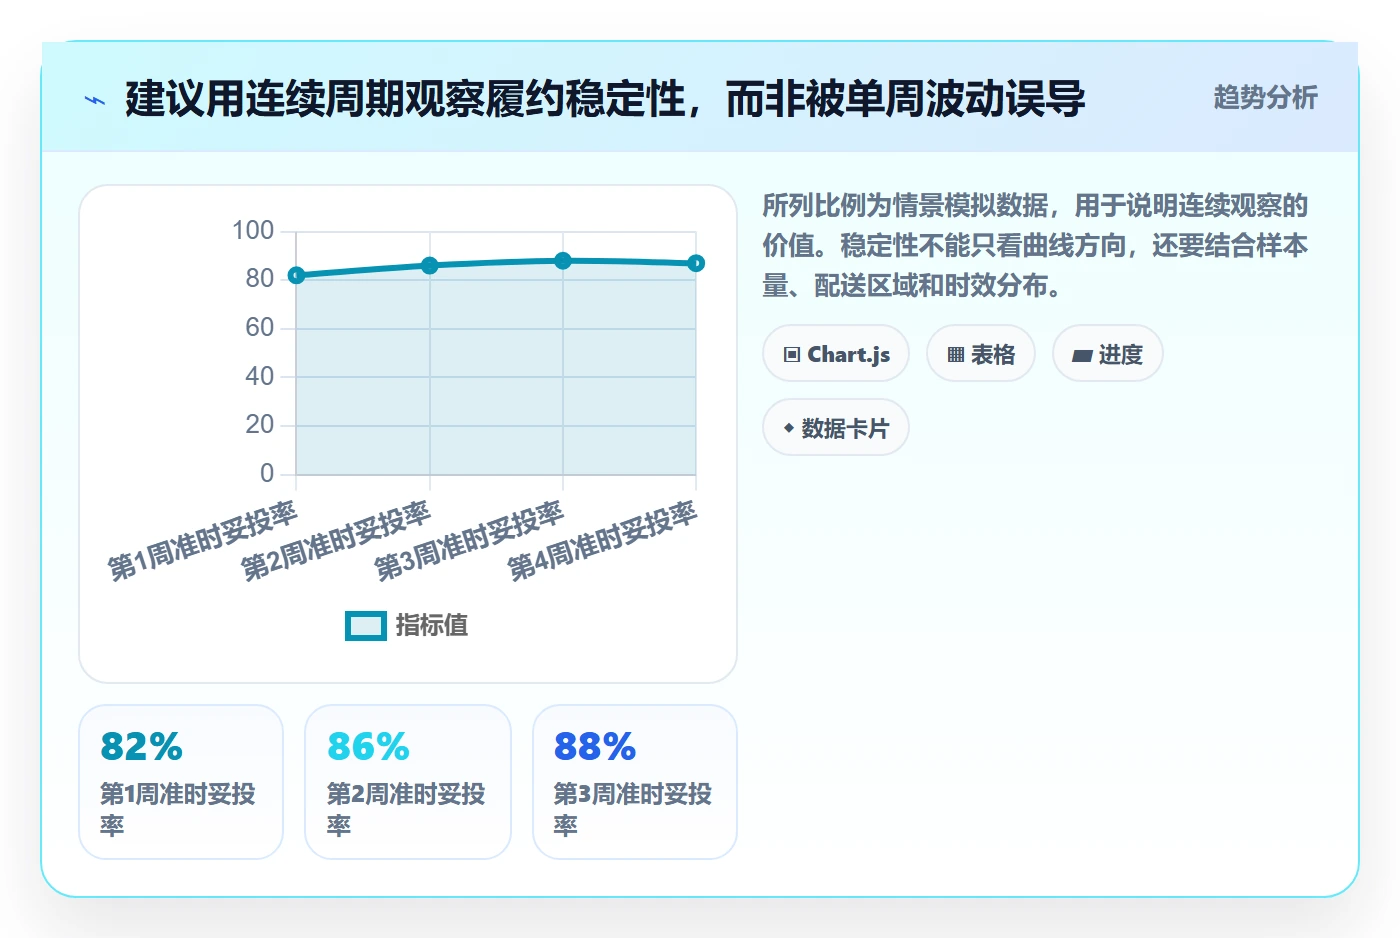Screen dimensions: 1400x938
Task: Open the 88% 第3周准时妥投率 card
Action: 635,782
